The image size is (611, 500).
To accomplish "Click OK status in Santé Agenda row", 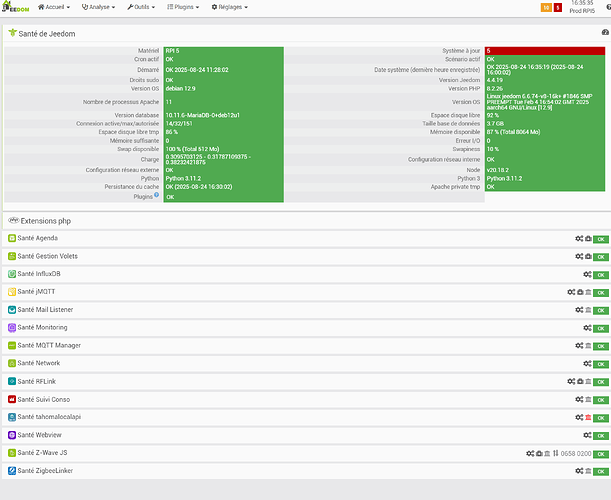I will click(600, 239).
